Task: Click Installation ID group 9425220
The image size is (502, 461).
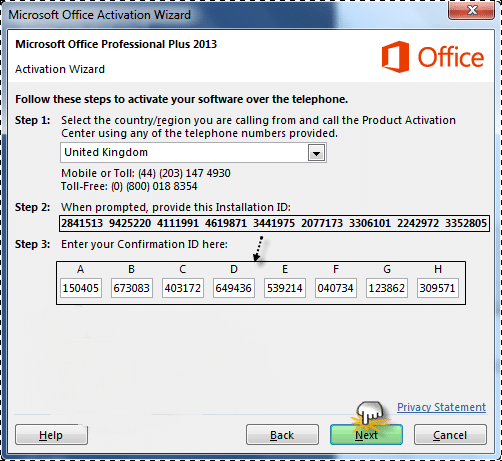Action: [130, 223]
